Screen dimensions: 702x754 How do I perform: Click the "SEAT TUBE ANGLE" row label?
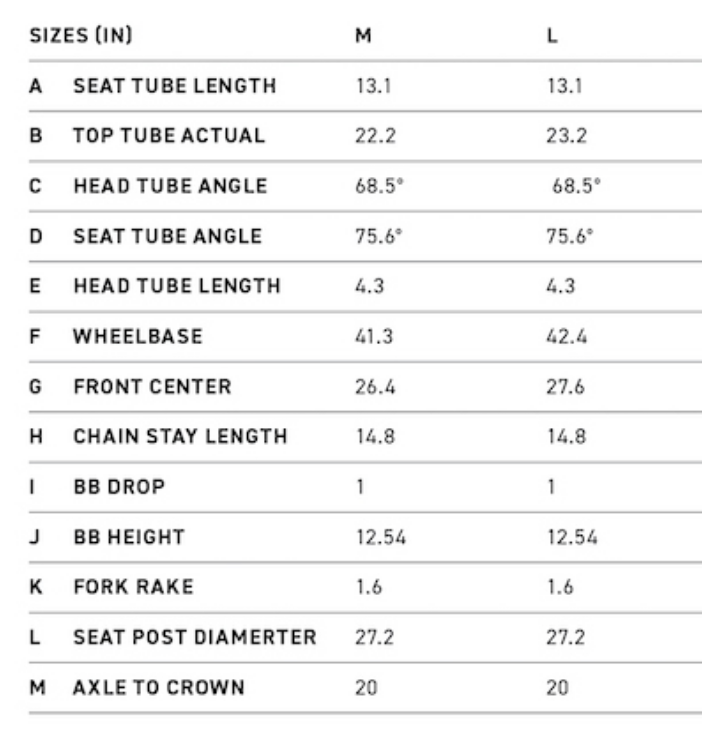coord(167,236)
